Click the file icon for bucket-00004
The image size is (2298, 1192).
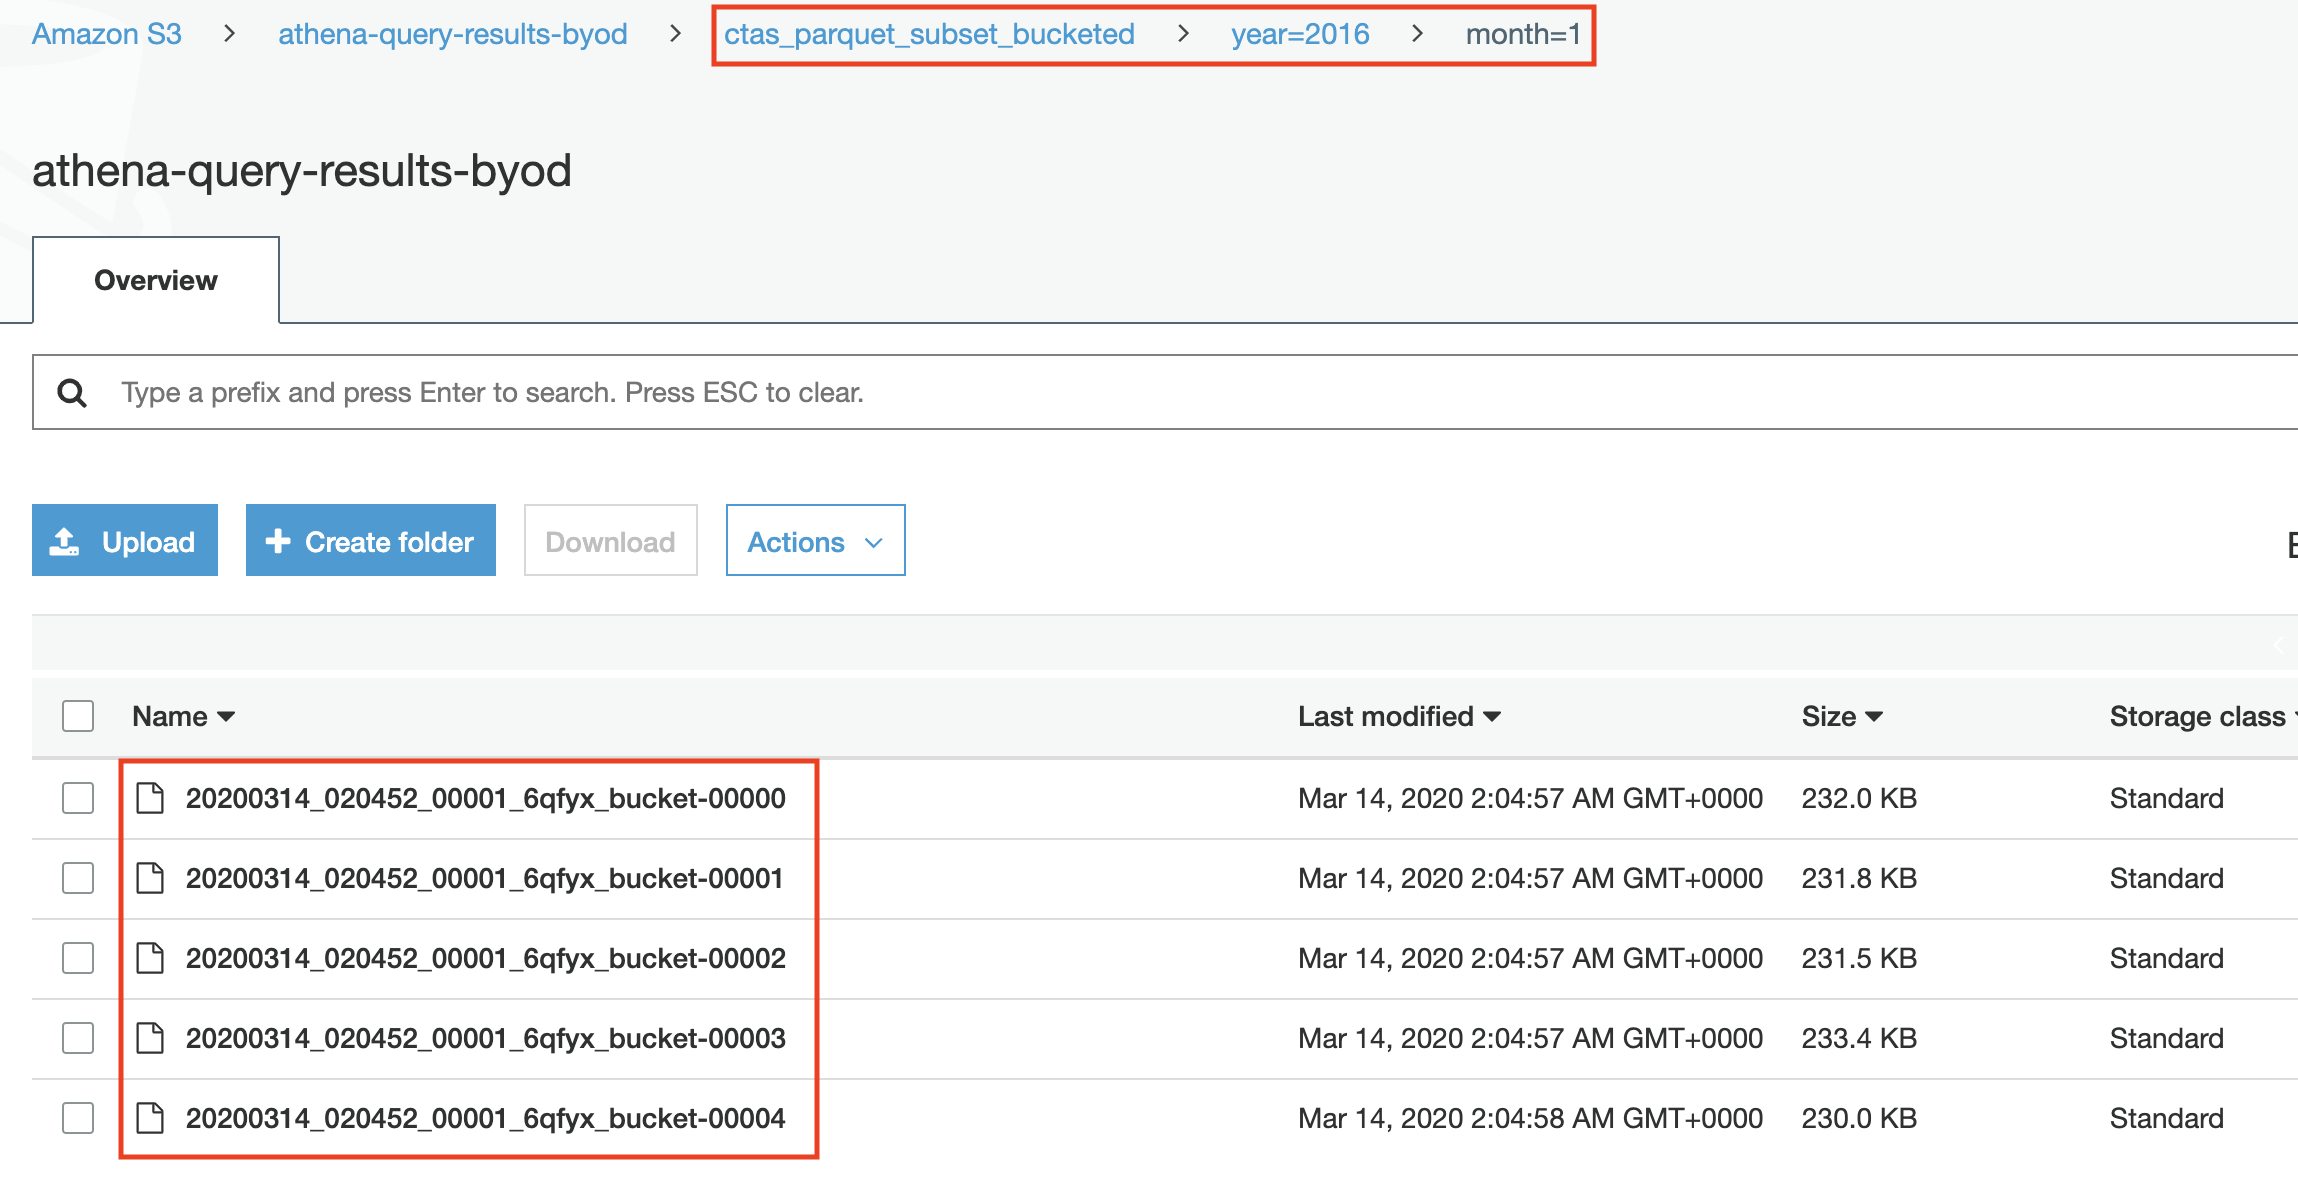click(x=150, y=1118)
